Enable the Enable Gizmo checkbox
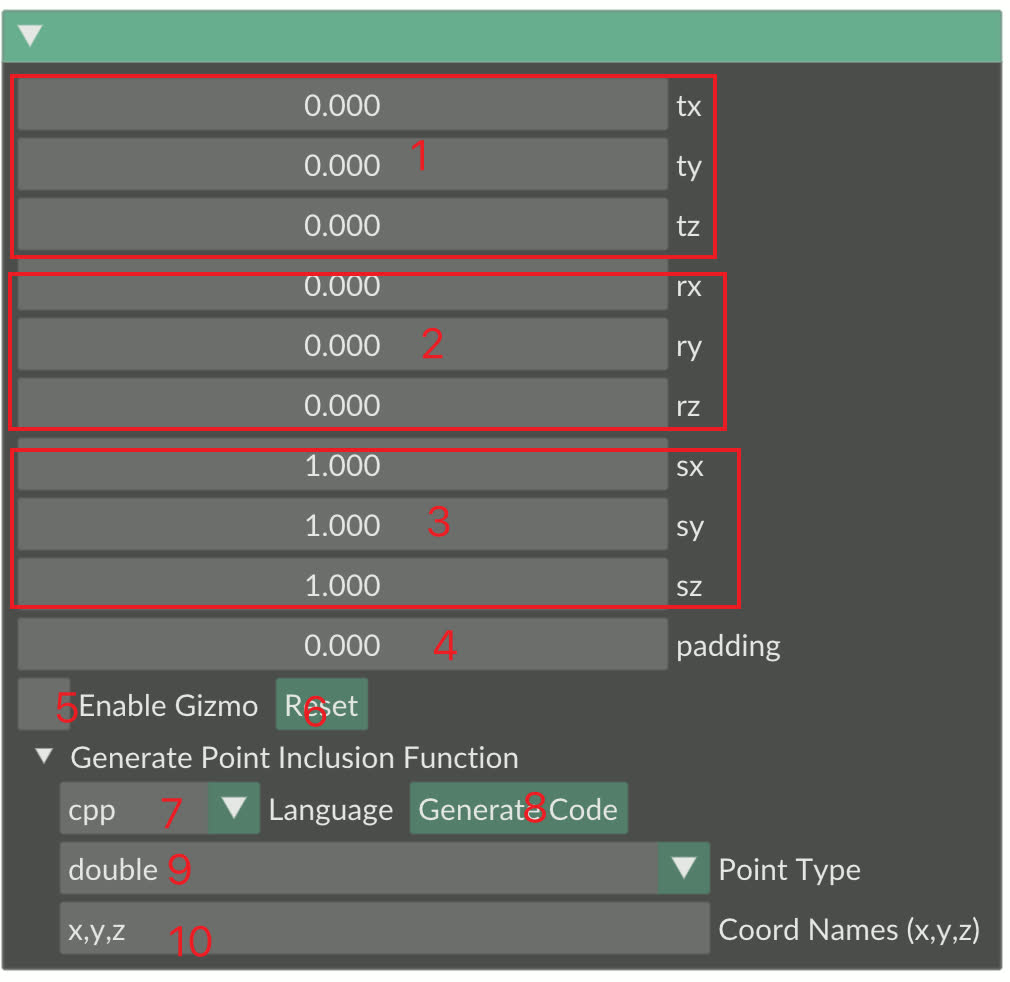This screenshot has width=1010, height=982. coord(41,704)
